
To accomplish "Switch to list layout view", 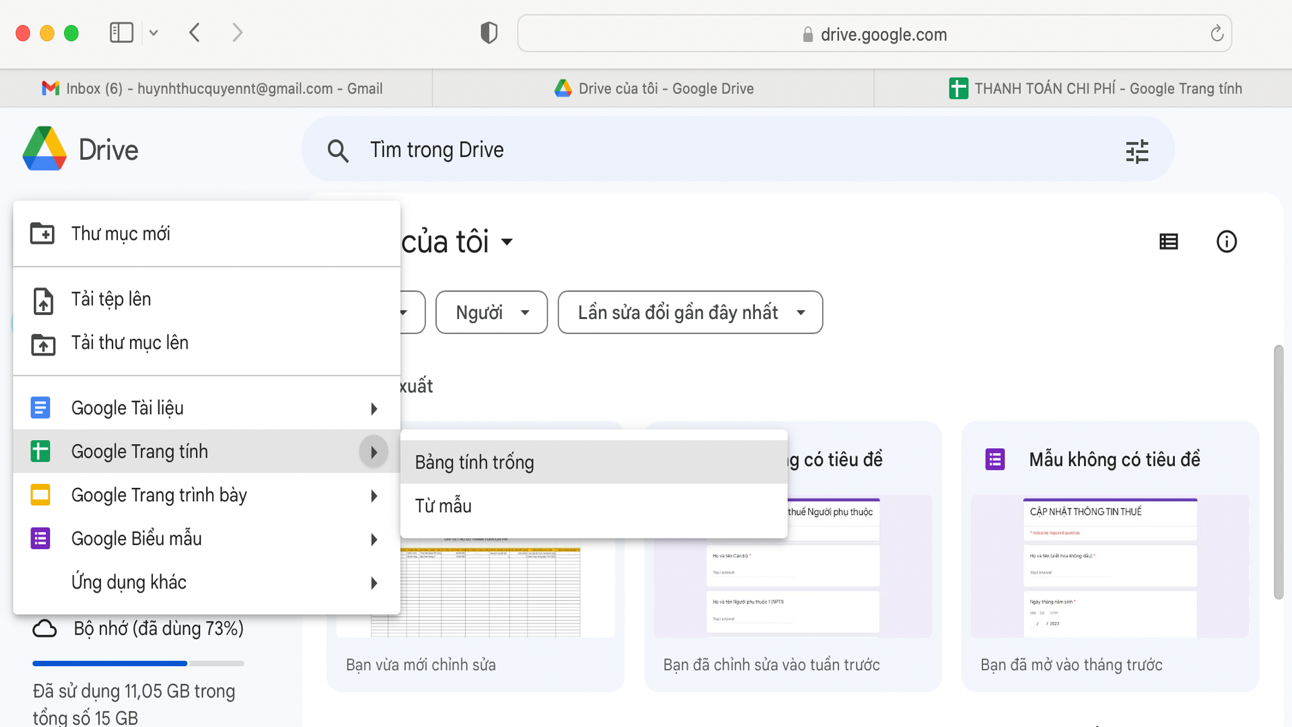I will pos(1168,242).
